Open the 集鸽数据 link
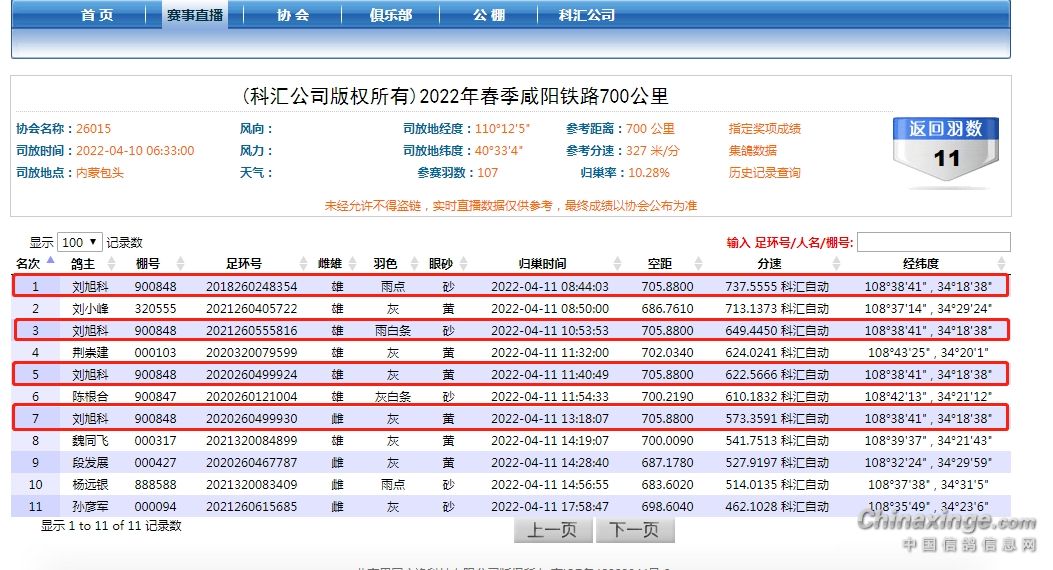1053x570 pixels. tap(752, 151)
